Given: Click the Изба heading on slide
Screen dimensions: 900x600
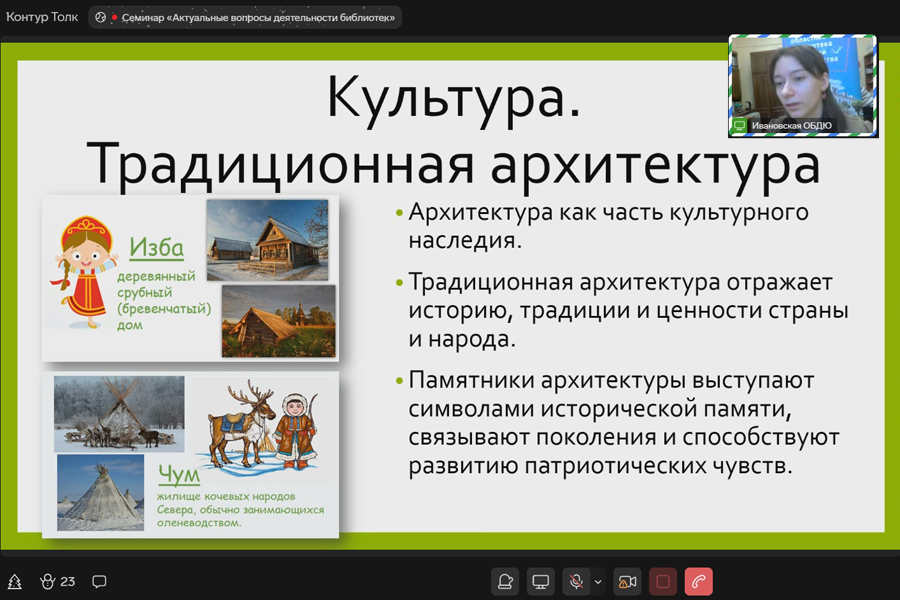Looking at the screenshot, I should (x=156, y=246).
